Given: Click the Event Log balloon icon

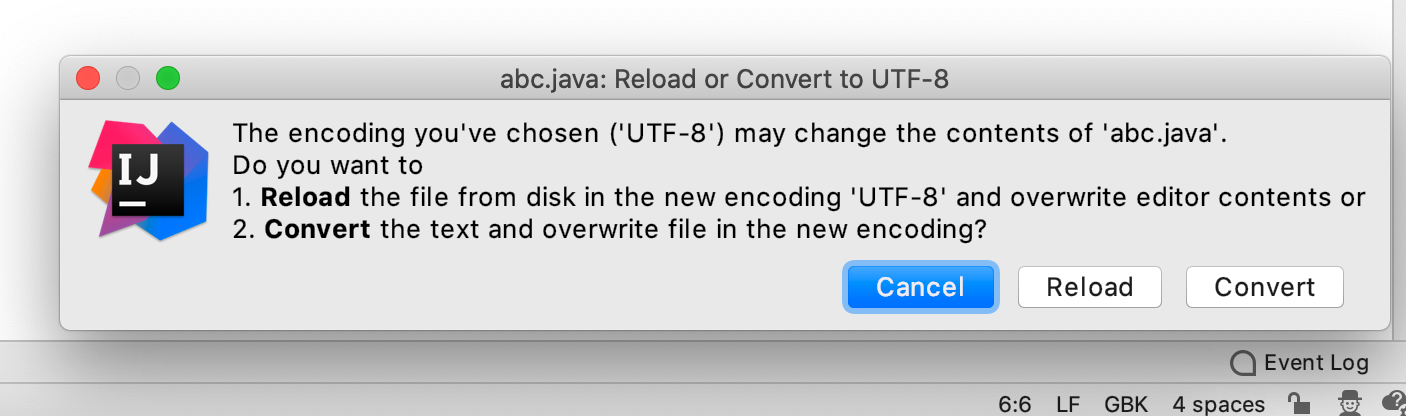Looking at the screenshot, I should click(x=1243, y=363).
